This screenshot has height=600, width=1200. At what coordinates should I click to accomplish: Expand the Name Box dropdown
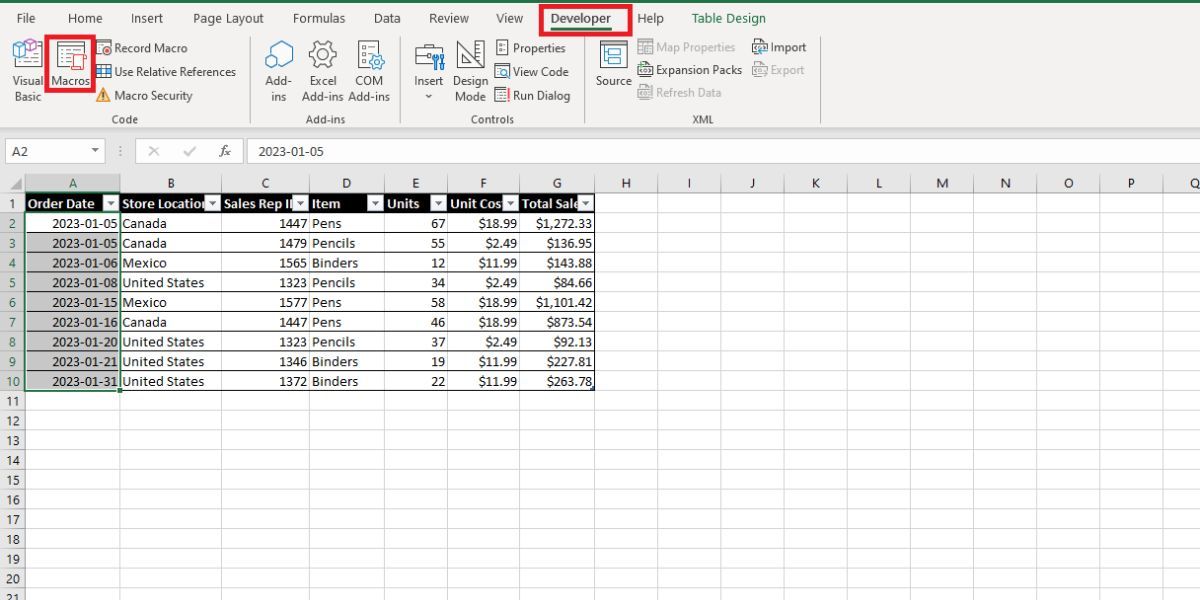[x=96, y=151]
